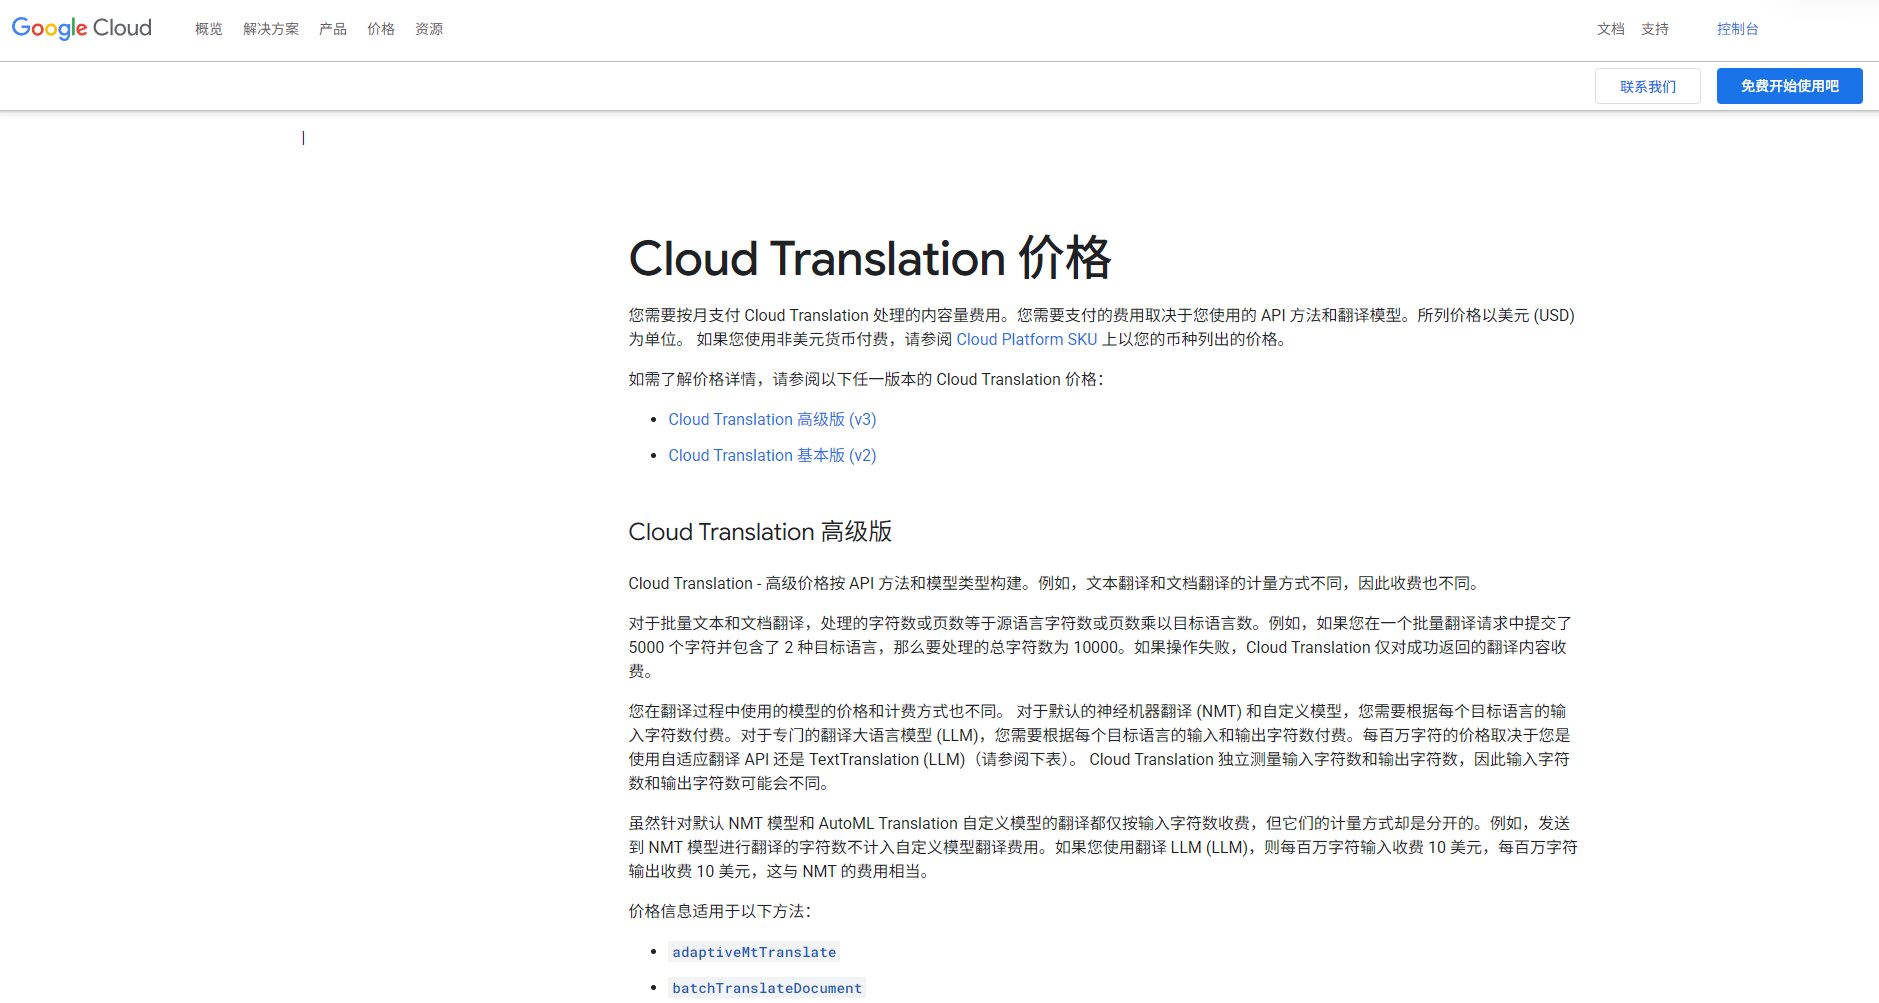The width and height of the screenshot is (1879, 1003).
Task: Open the 文档 link
Action: 1612,29
